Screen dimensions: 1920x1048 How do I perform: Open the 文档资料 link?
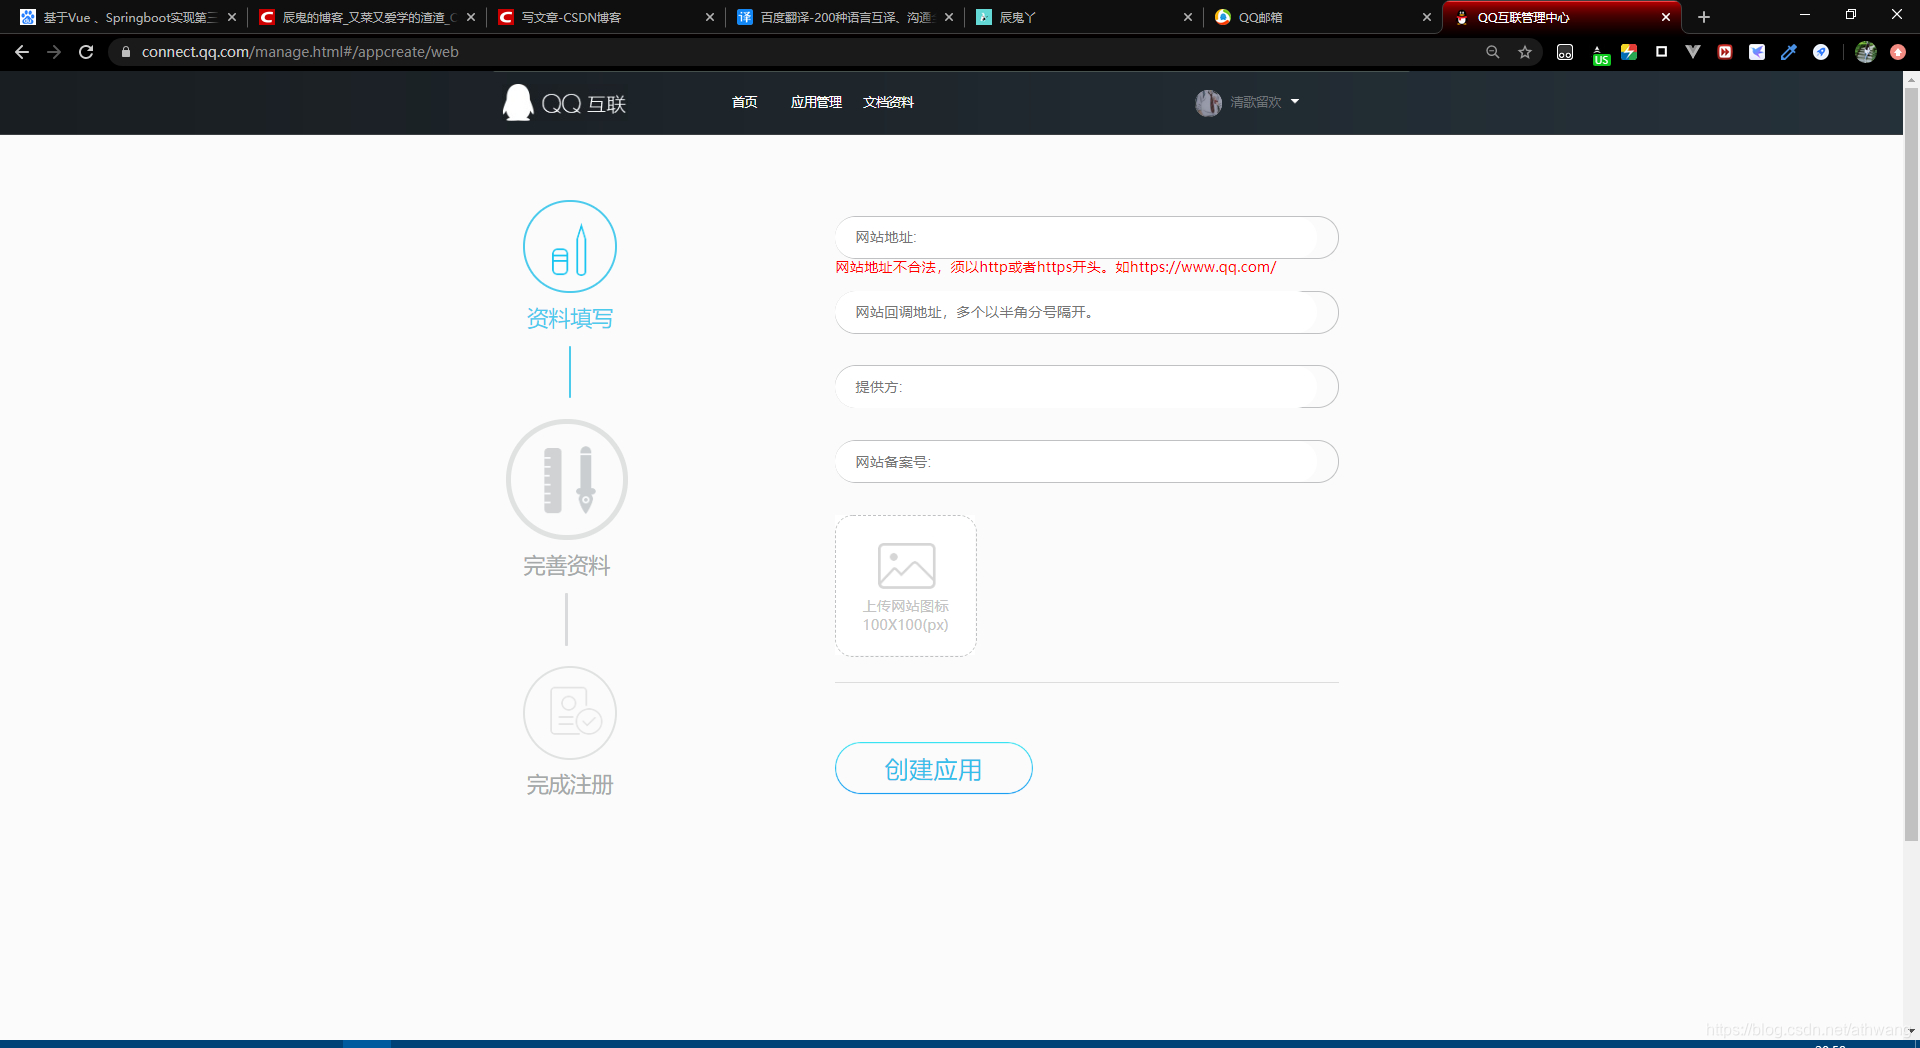[x=888, y=102]
